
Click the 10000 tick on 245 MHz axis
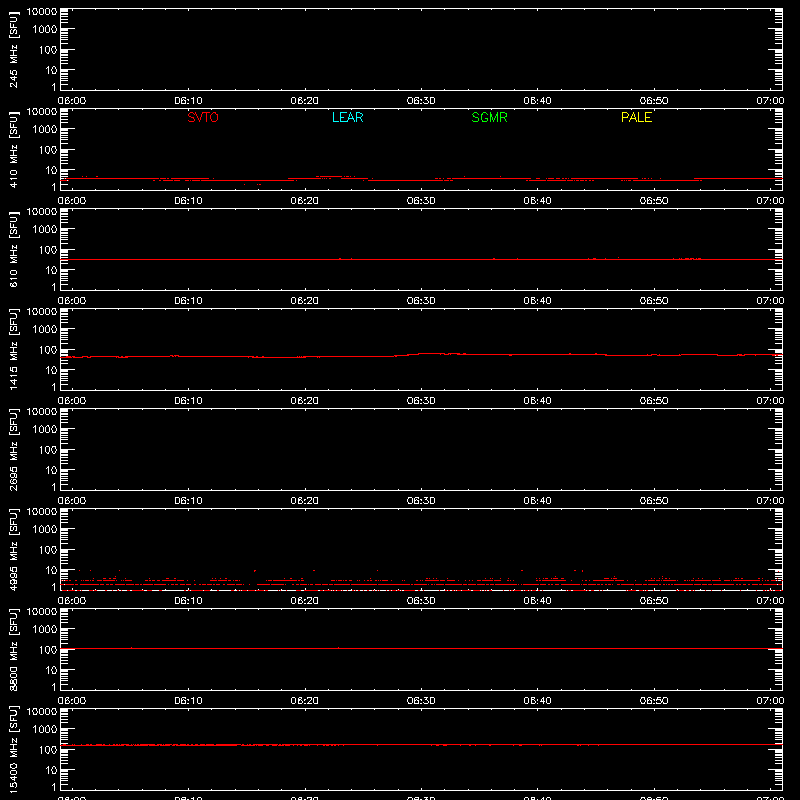click(x=42, y=12)
